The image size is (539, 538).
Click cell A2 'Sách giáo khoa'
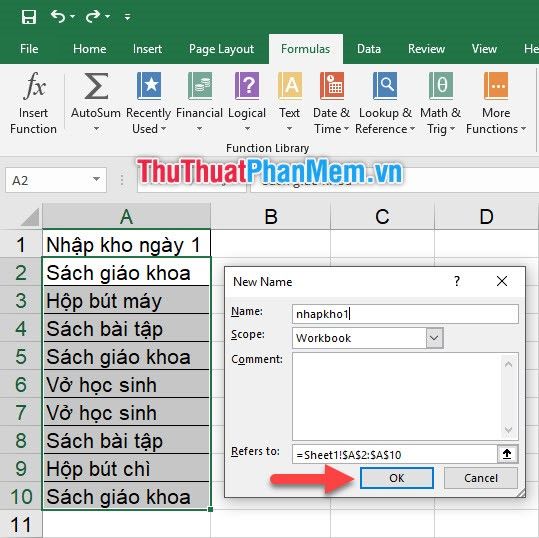point(126,272)
